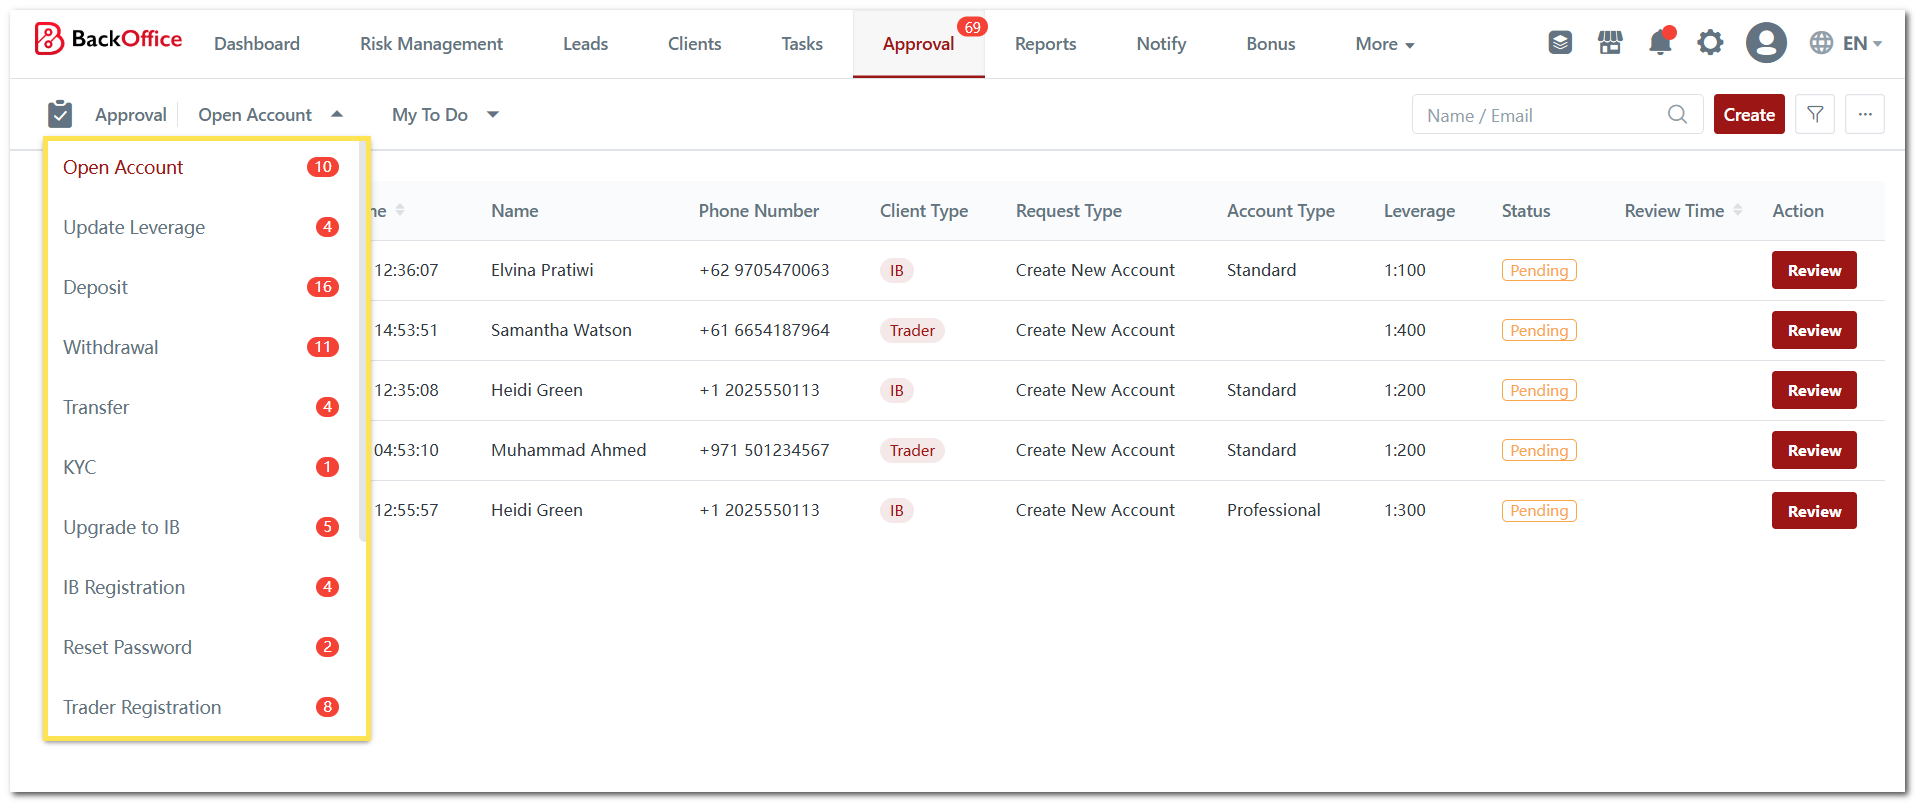Click the Approval clipboard check icon
Screen dimensions: 1916x803
point(60,115)
